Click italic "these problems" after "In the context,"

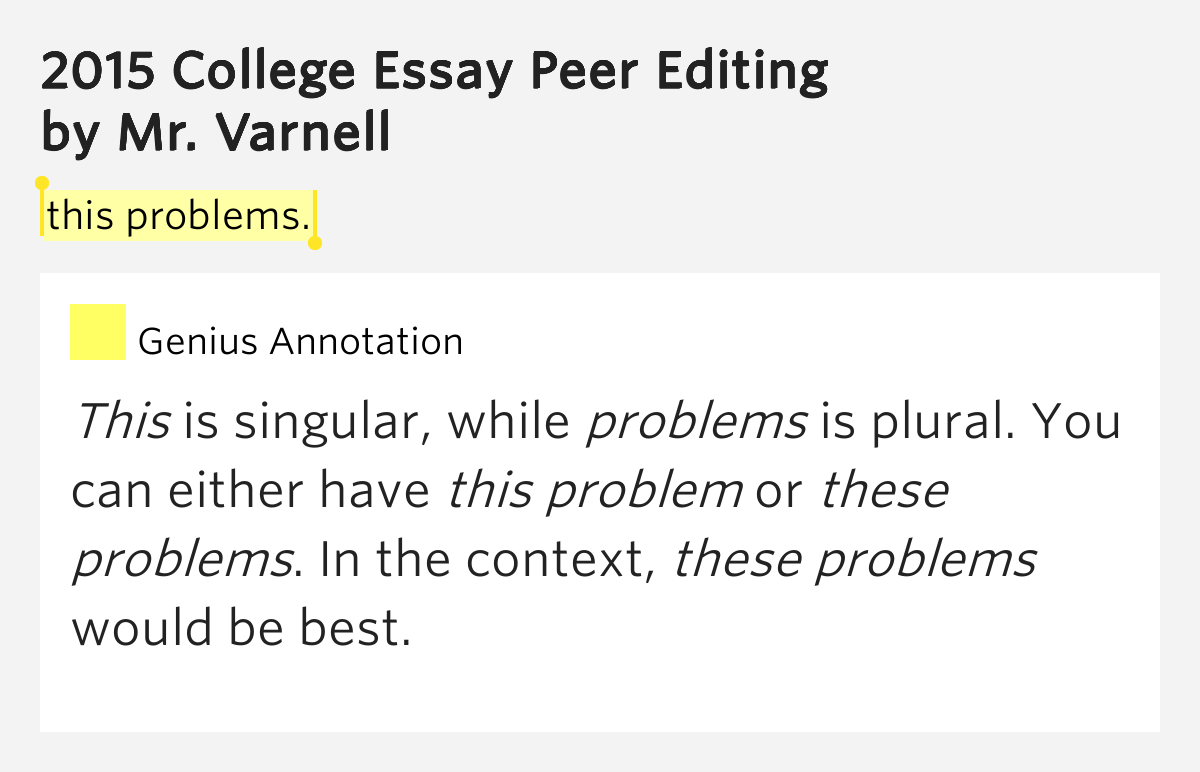click(x=855, y=560)
